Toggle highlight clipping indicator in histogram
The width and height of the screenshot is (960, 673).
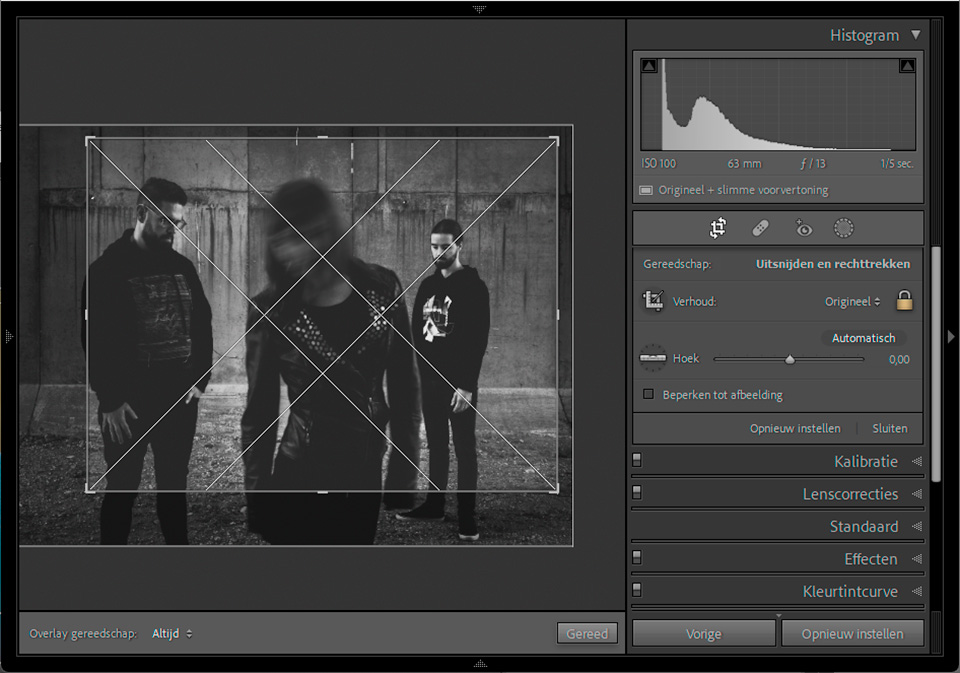pyautogui.click(x=907, y=66)
